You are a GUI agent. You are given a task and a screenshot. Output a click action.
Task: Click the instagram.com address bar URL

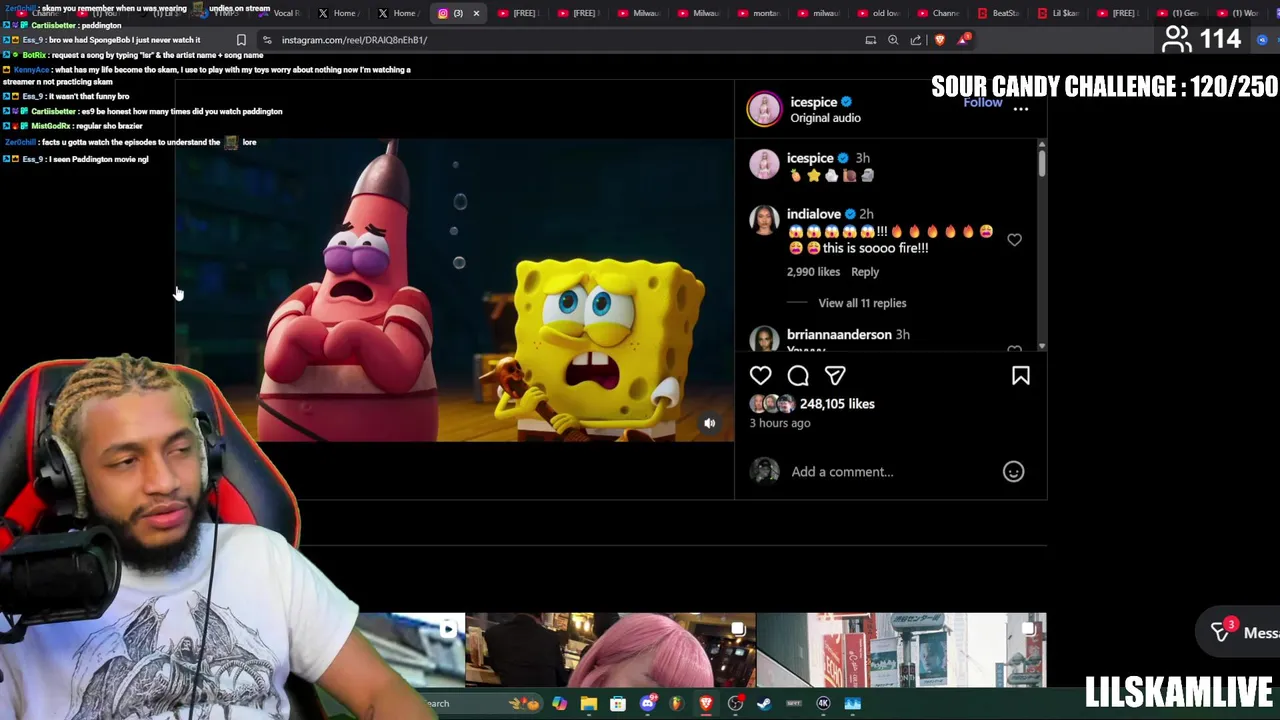pos(354,40)
